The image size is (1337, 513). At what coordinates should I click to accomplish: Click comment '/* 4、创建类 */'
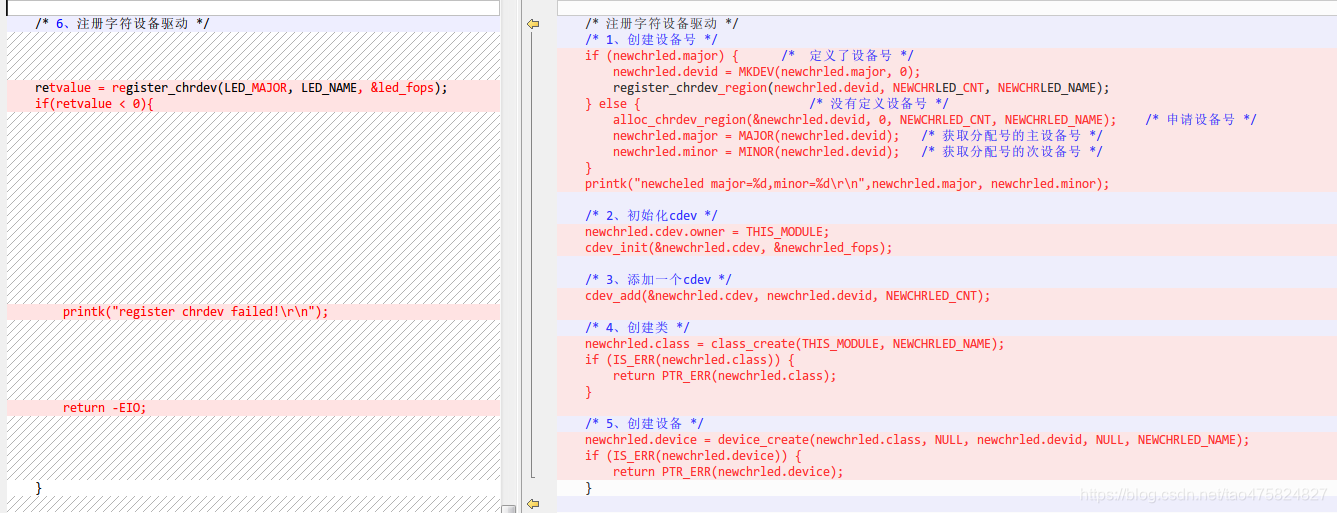tap(637, 328)
